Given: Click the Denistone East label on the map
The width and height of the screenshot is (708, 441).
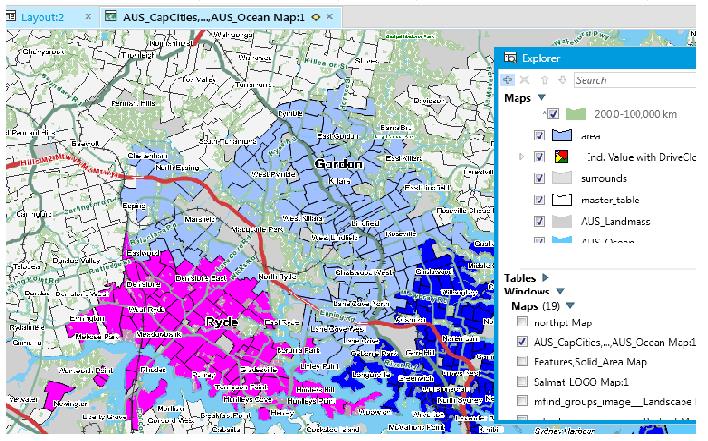Looking at the screenshot, I should [200, 279].
